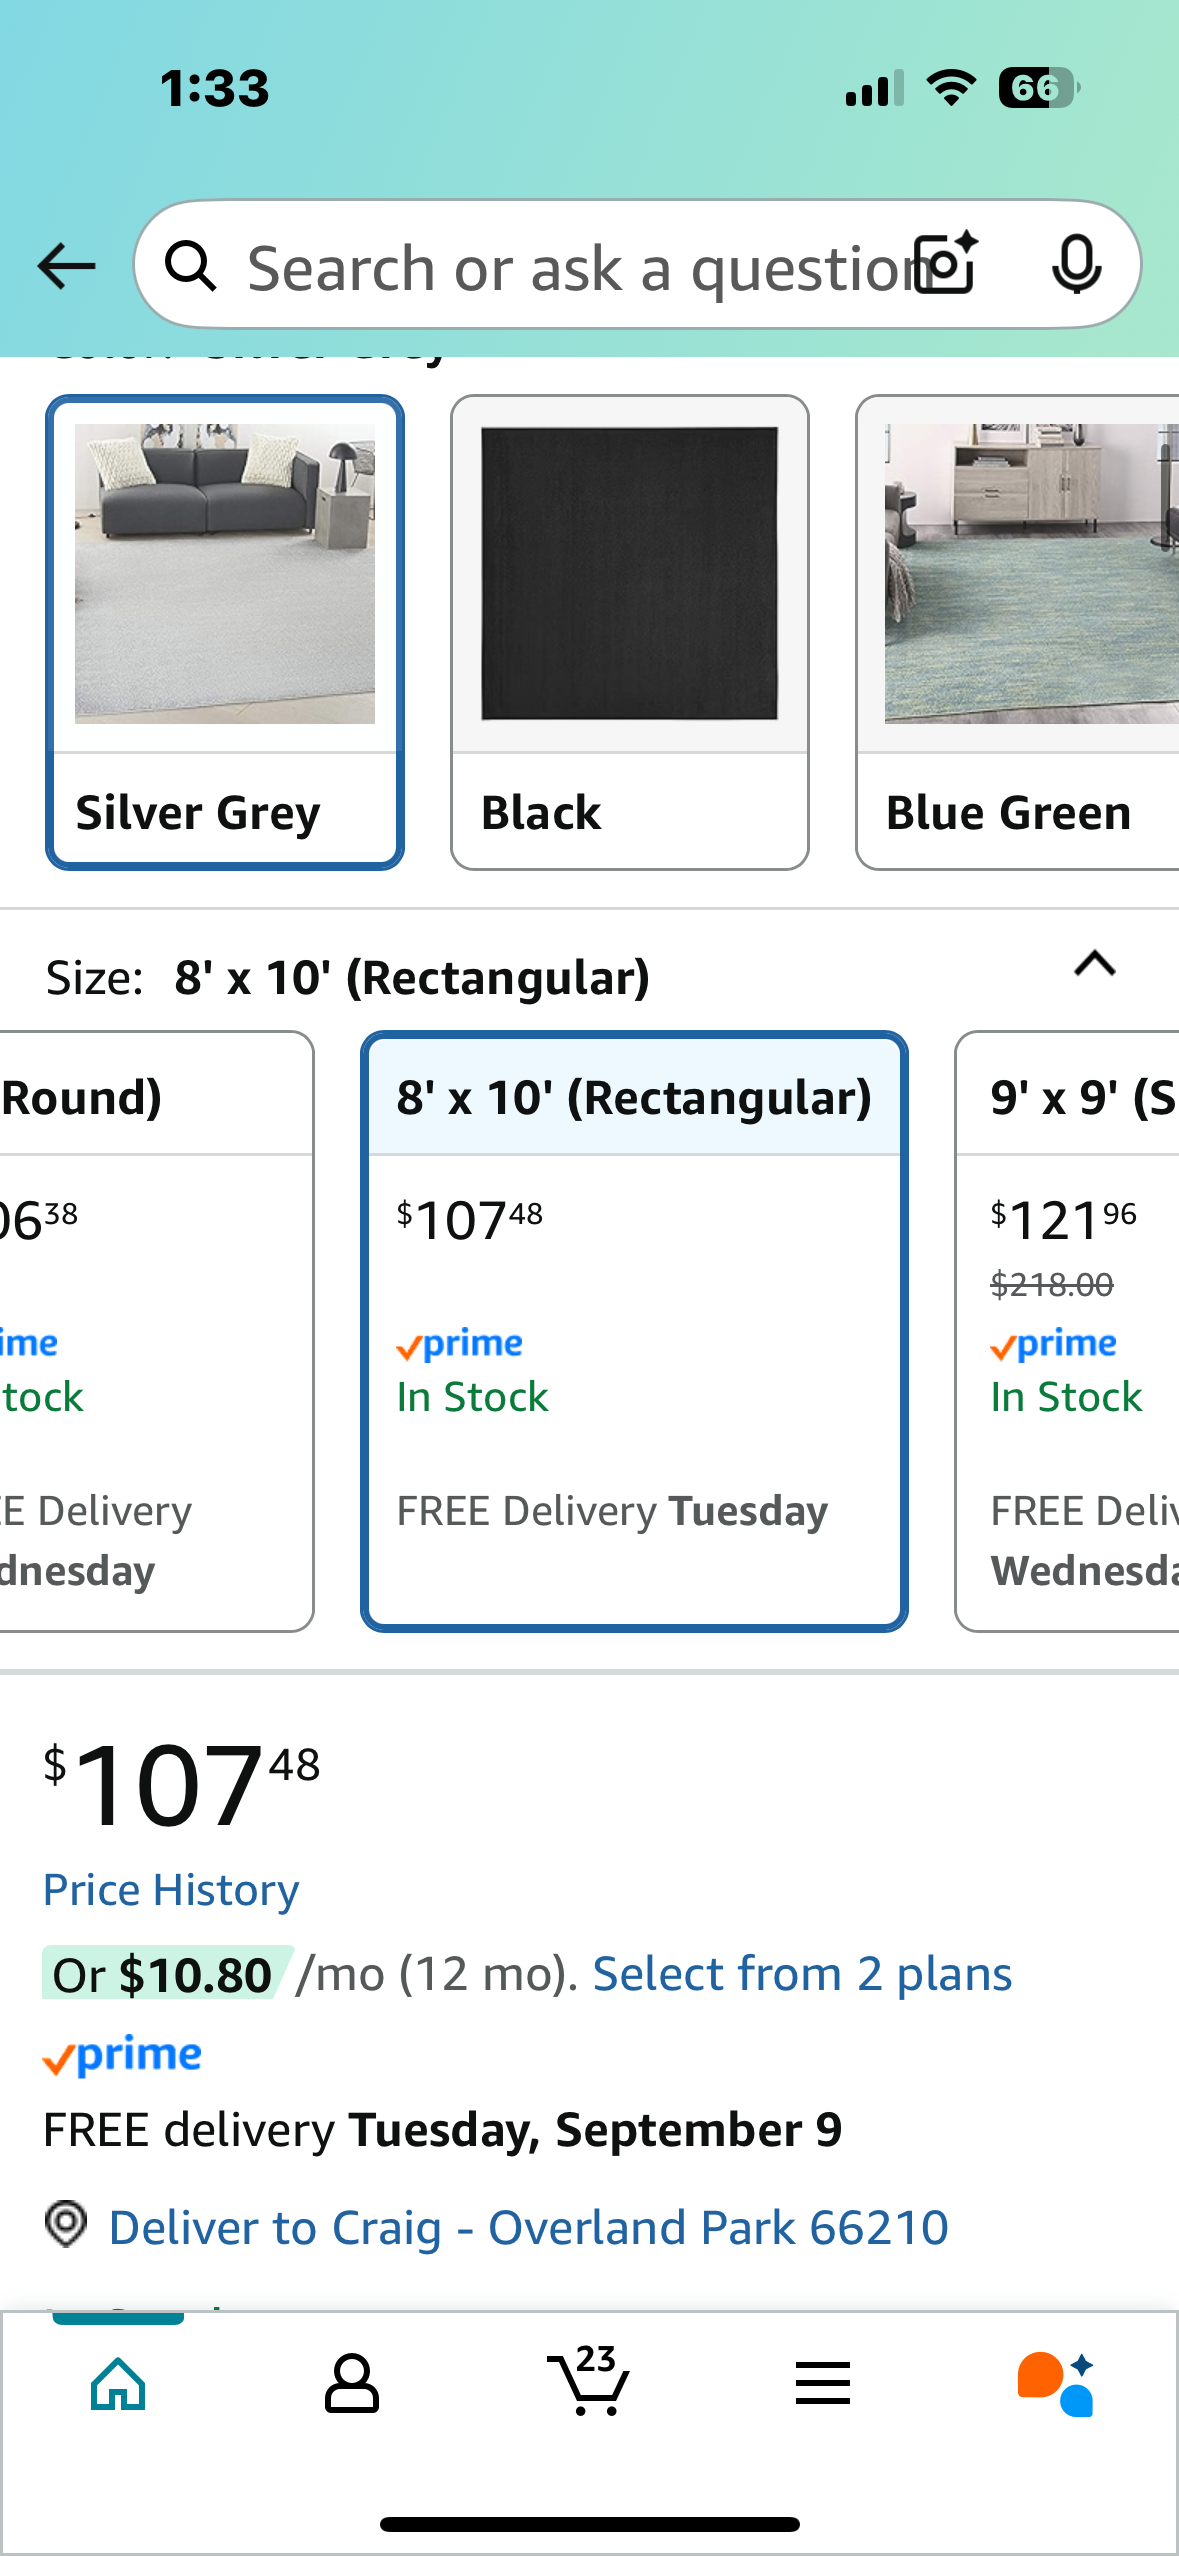Tap the back arrow icon
The height and width of the screenshot is (2556, 1179).
(x=66, y=267)
